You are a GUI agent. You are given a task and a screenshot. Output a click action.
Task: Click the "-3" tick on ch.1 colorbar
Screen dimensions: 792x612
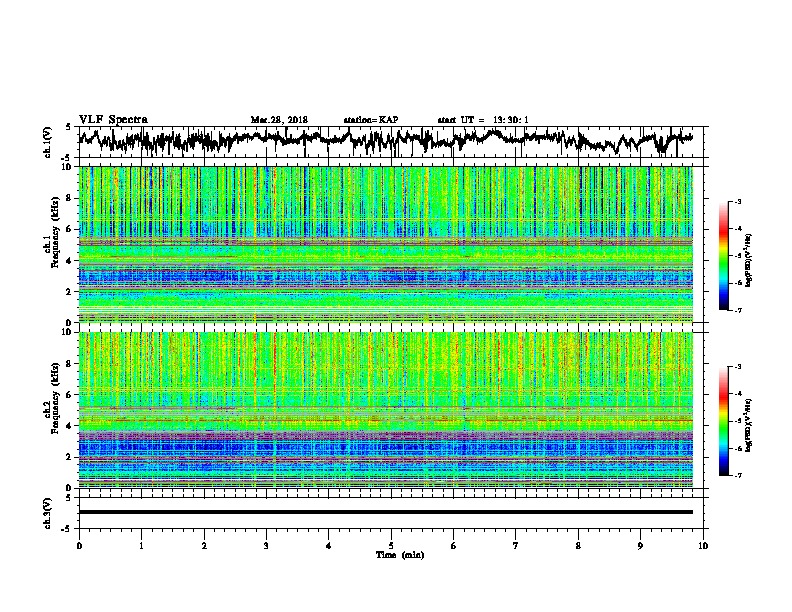(737, 201)
